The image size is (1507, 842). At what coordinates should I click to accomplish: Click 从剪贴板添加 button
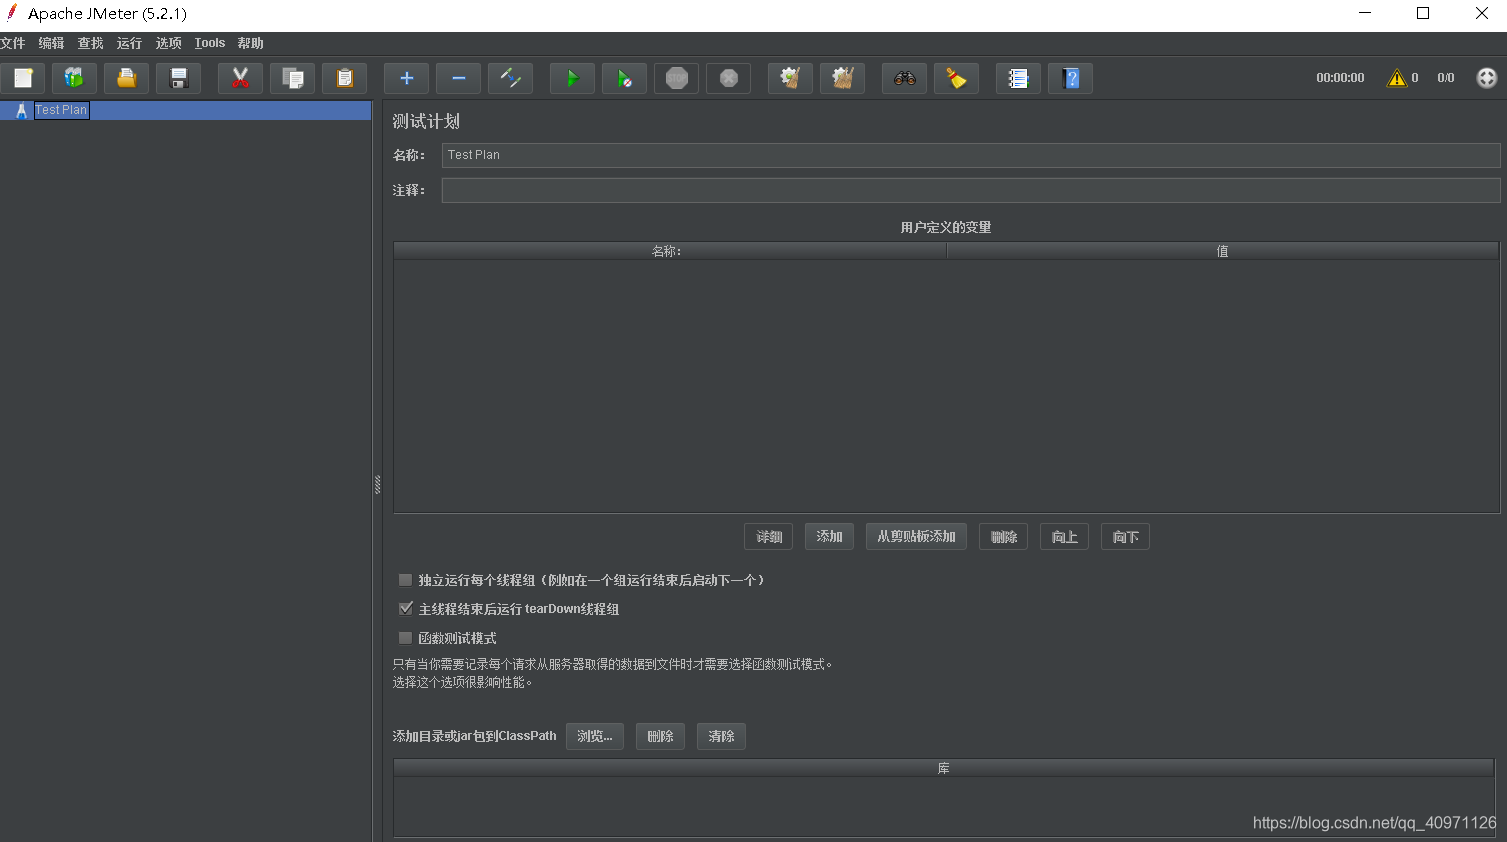[916, 537]
